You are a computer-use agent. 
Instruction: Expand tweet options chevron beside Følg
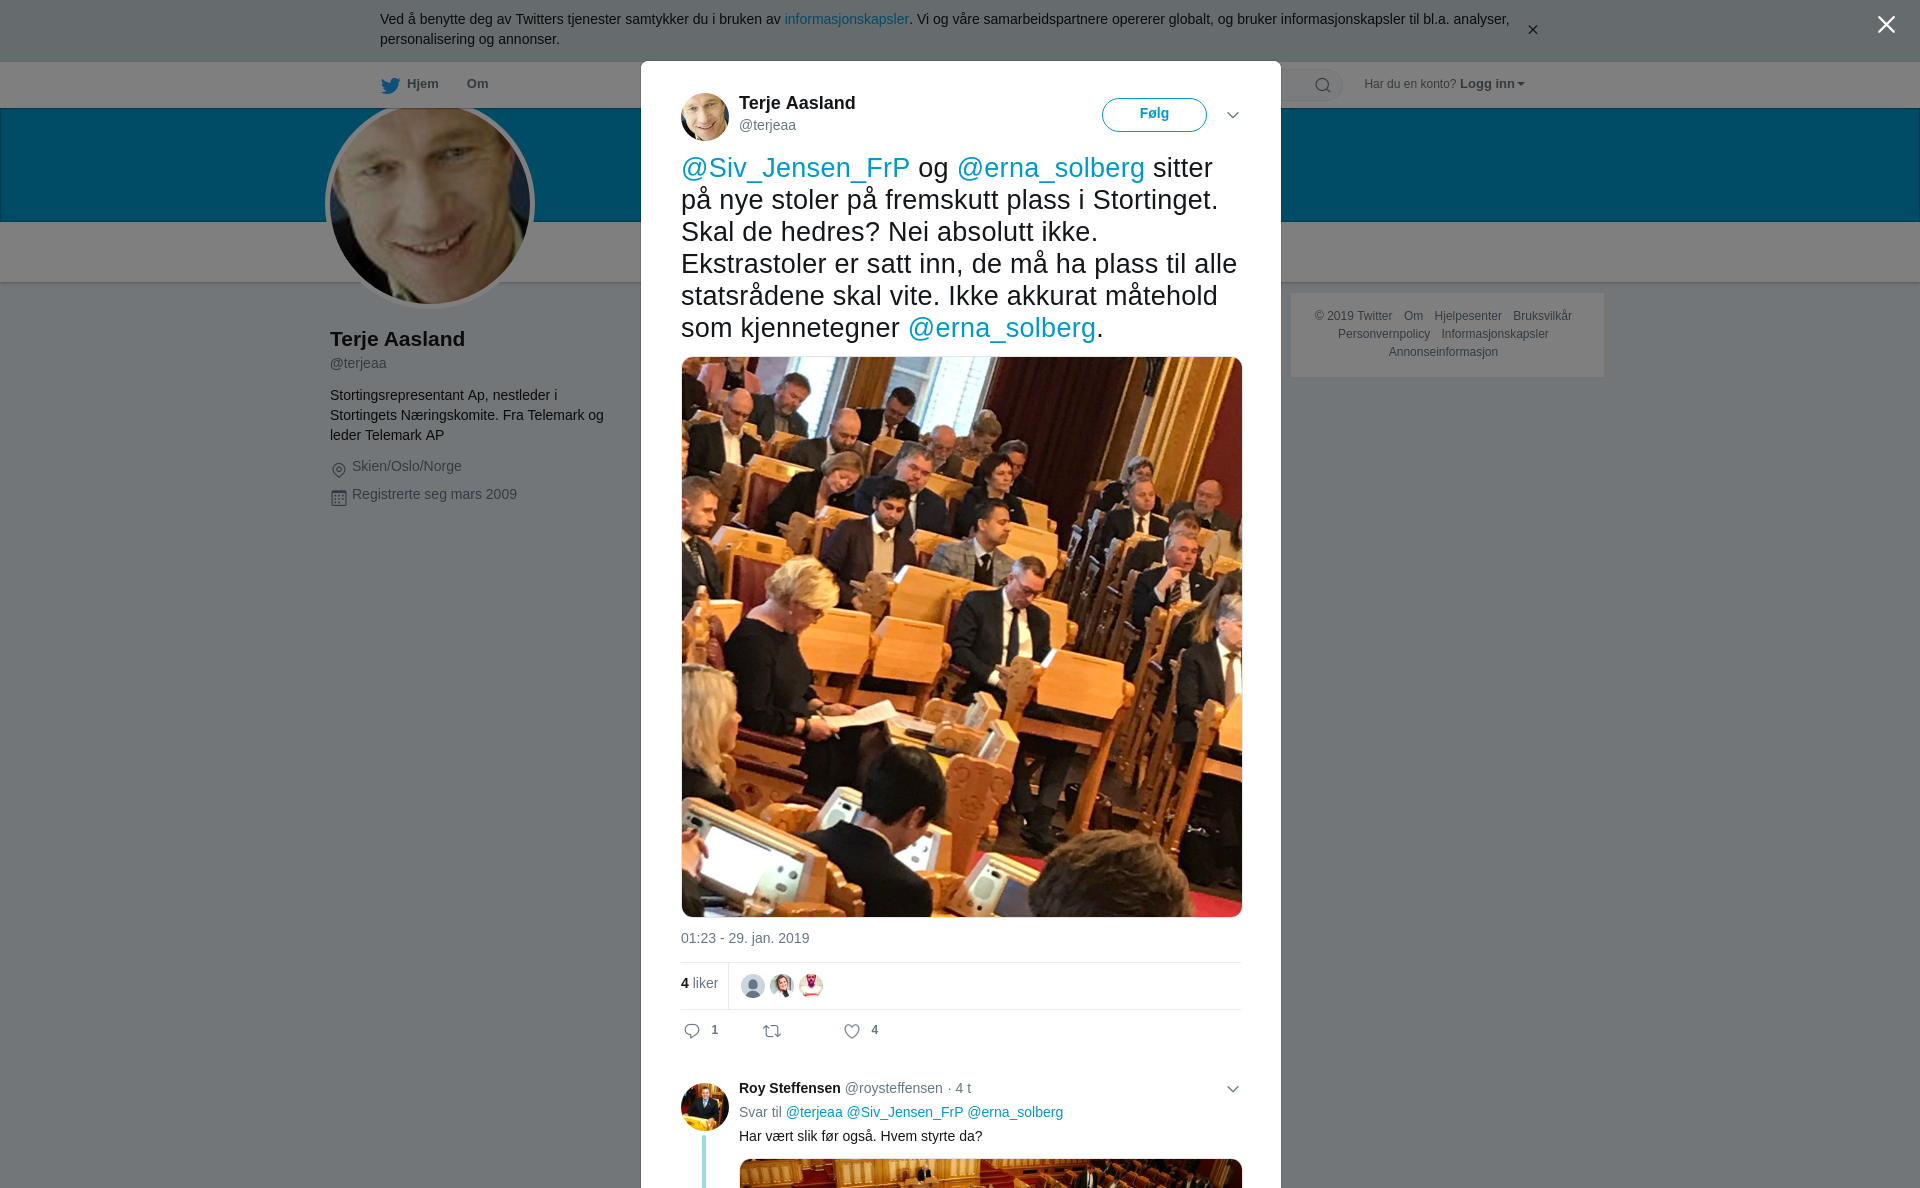[x=1233, y=115]
